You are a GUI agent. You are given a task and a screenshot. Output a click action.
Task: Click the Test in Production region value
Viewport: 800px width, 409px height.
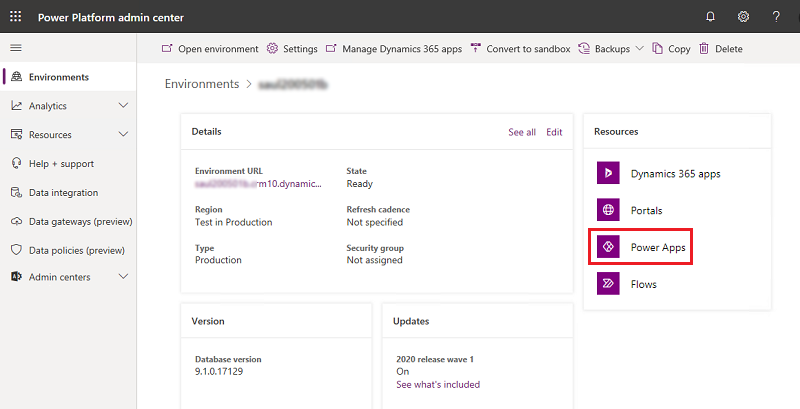(x=234, y=222)
